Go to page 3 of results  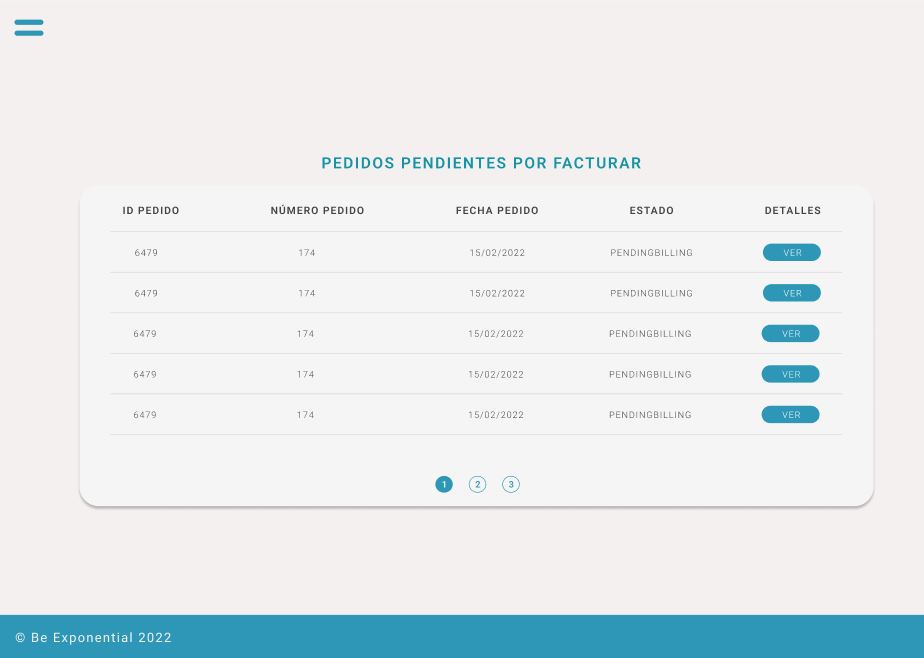tap(511, 484)
